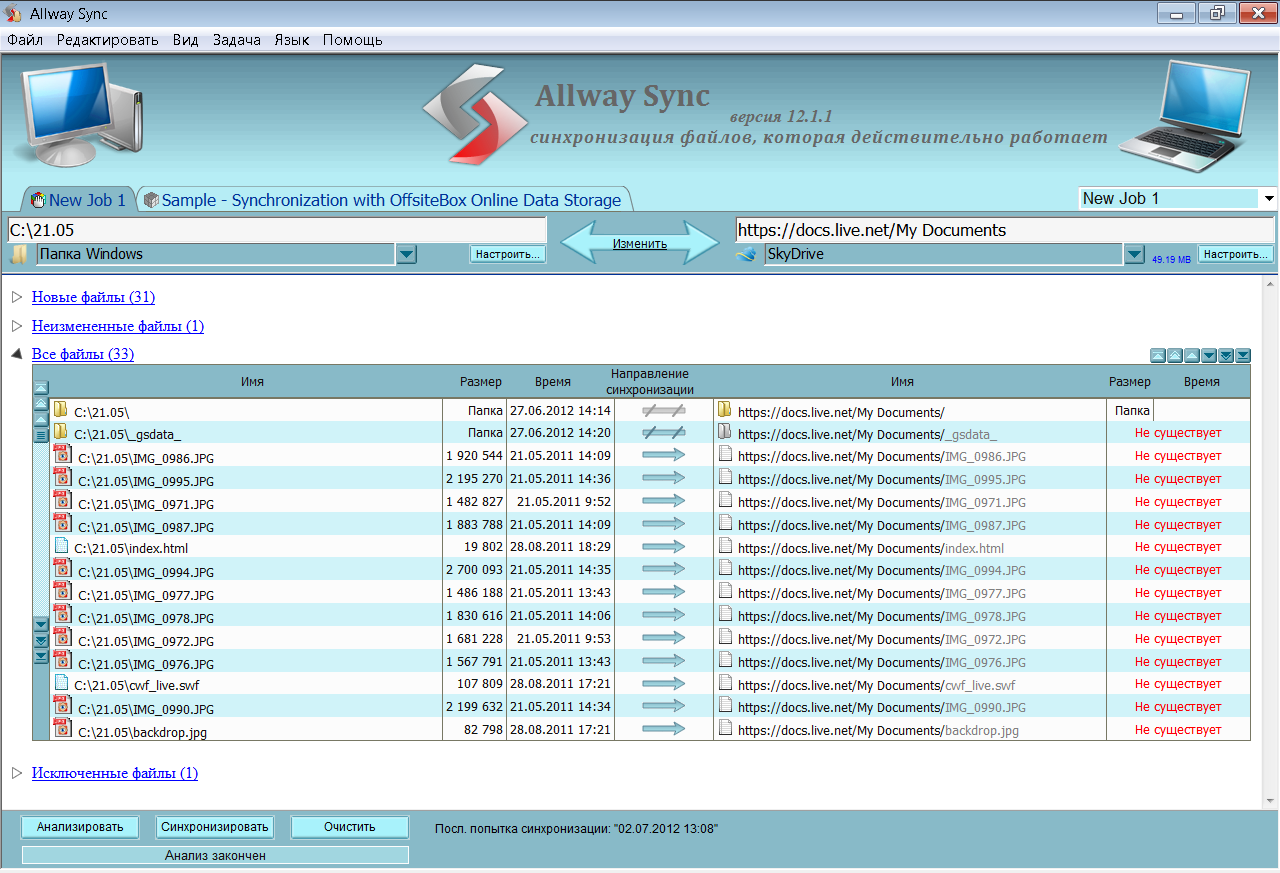Switch to the Sample OffsiteBox synchronization tab
1280x873 pixels.
click(x=383, y=200)
